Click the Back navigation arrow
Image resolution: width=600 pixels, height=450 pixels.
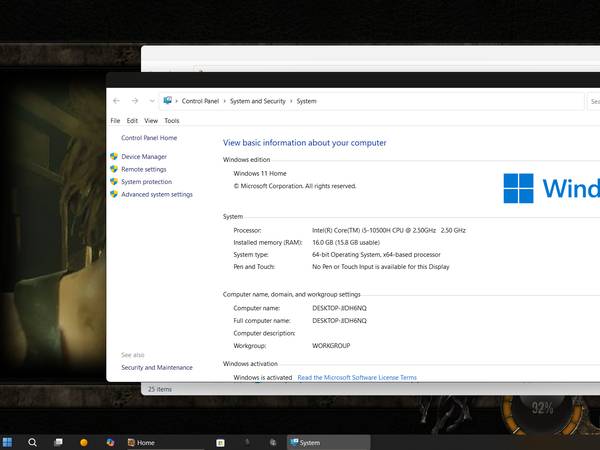(117, 101)
